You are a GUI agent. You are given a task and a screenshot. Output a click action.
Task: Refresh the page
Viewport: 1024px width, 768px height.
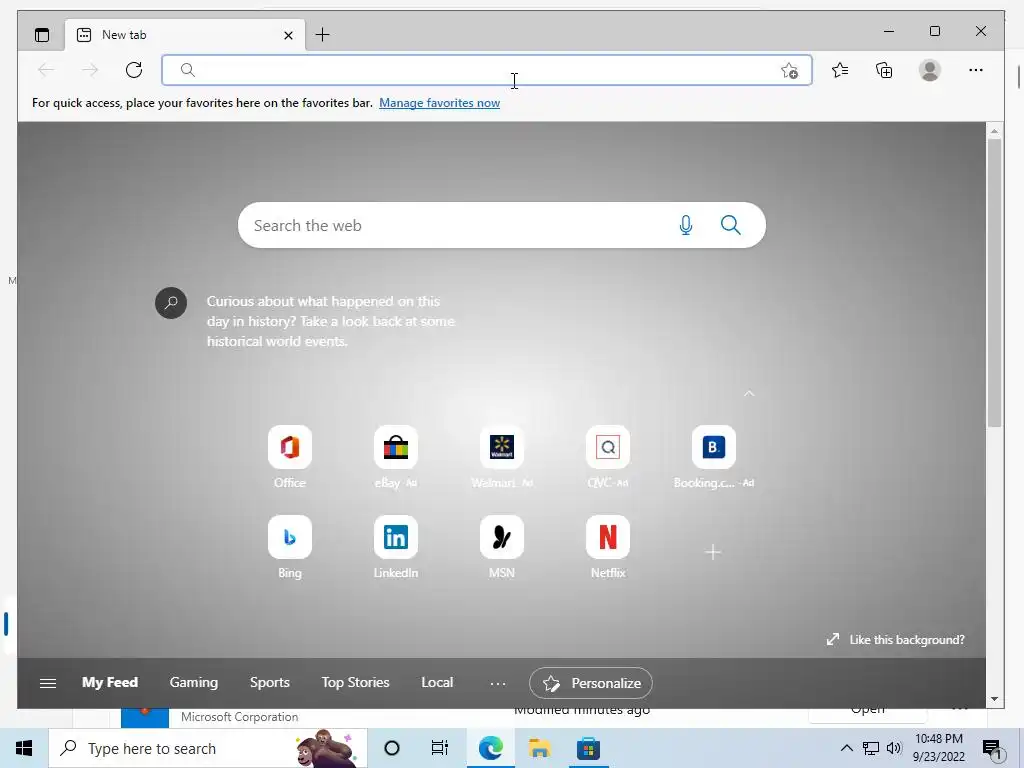[134, 70]
